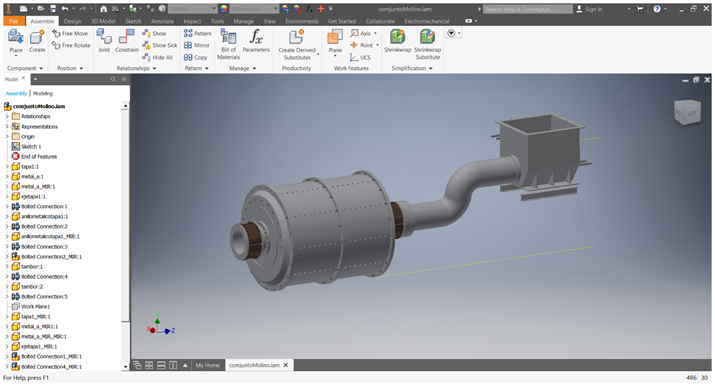
Task: Open the Help question mark button
Action: 657,9
